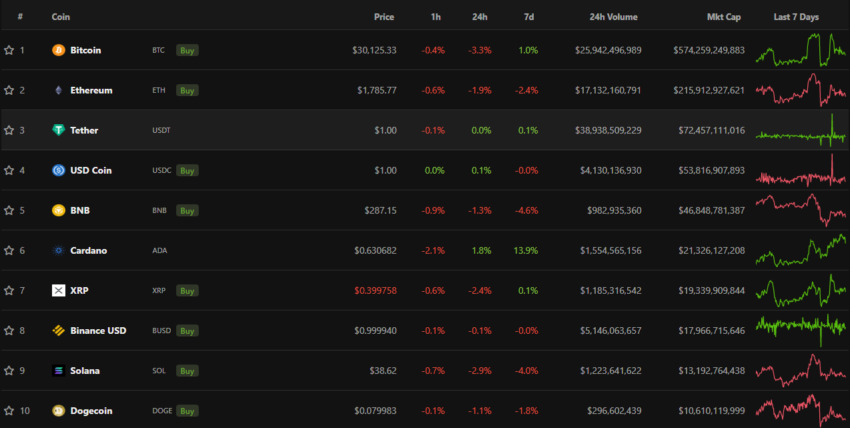Image resolution: width=850 pixels, height=428 pixels.
Task: Favorite Ethereum with its star
Action: [x=9, y=90]
